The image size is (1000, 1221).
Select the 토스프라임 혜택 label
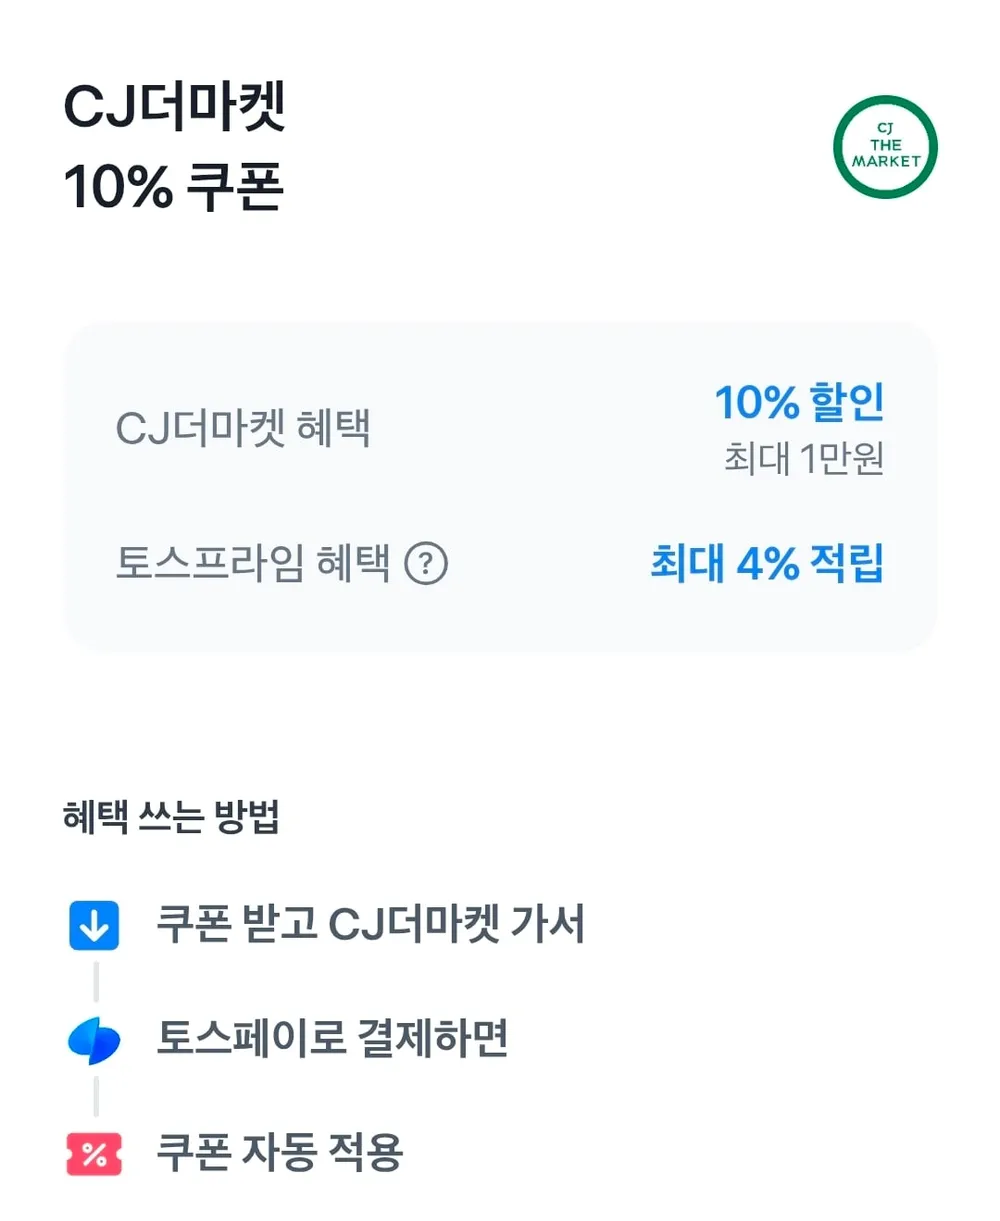click(253, 563)
